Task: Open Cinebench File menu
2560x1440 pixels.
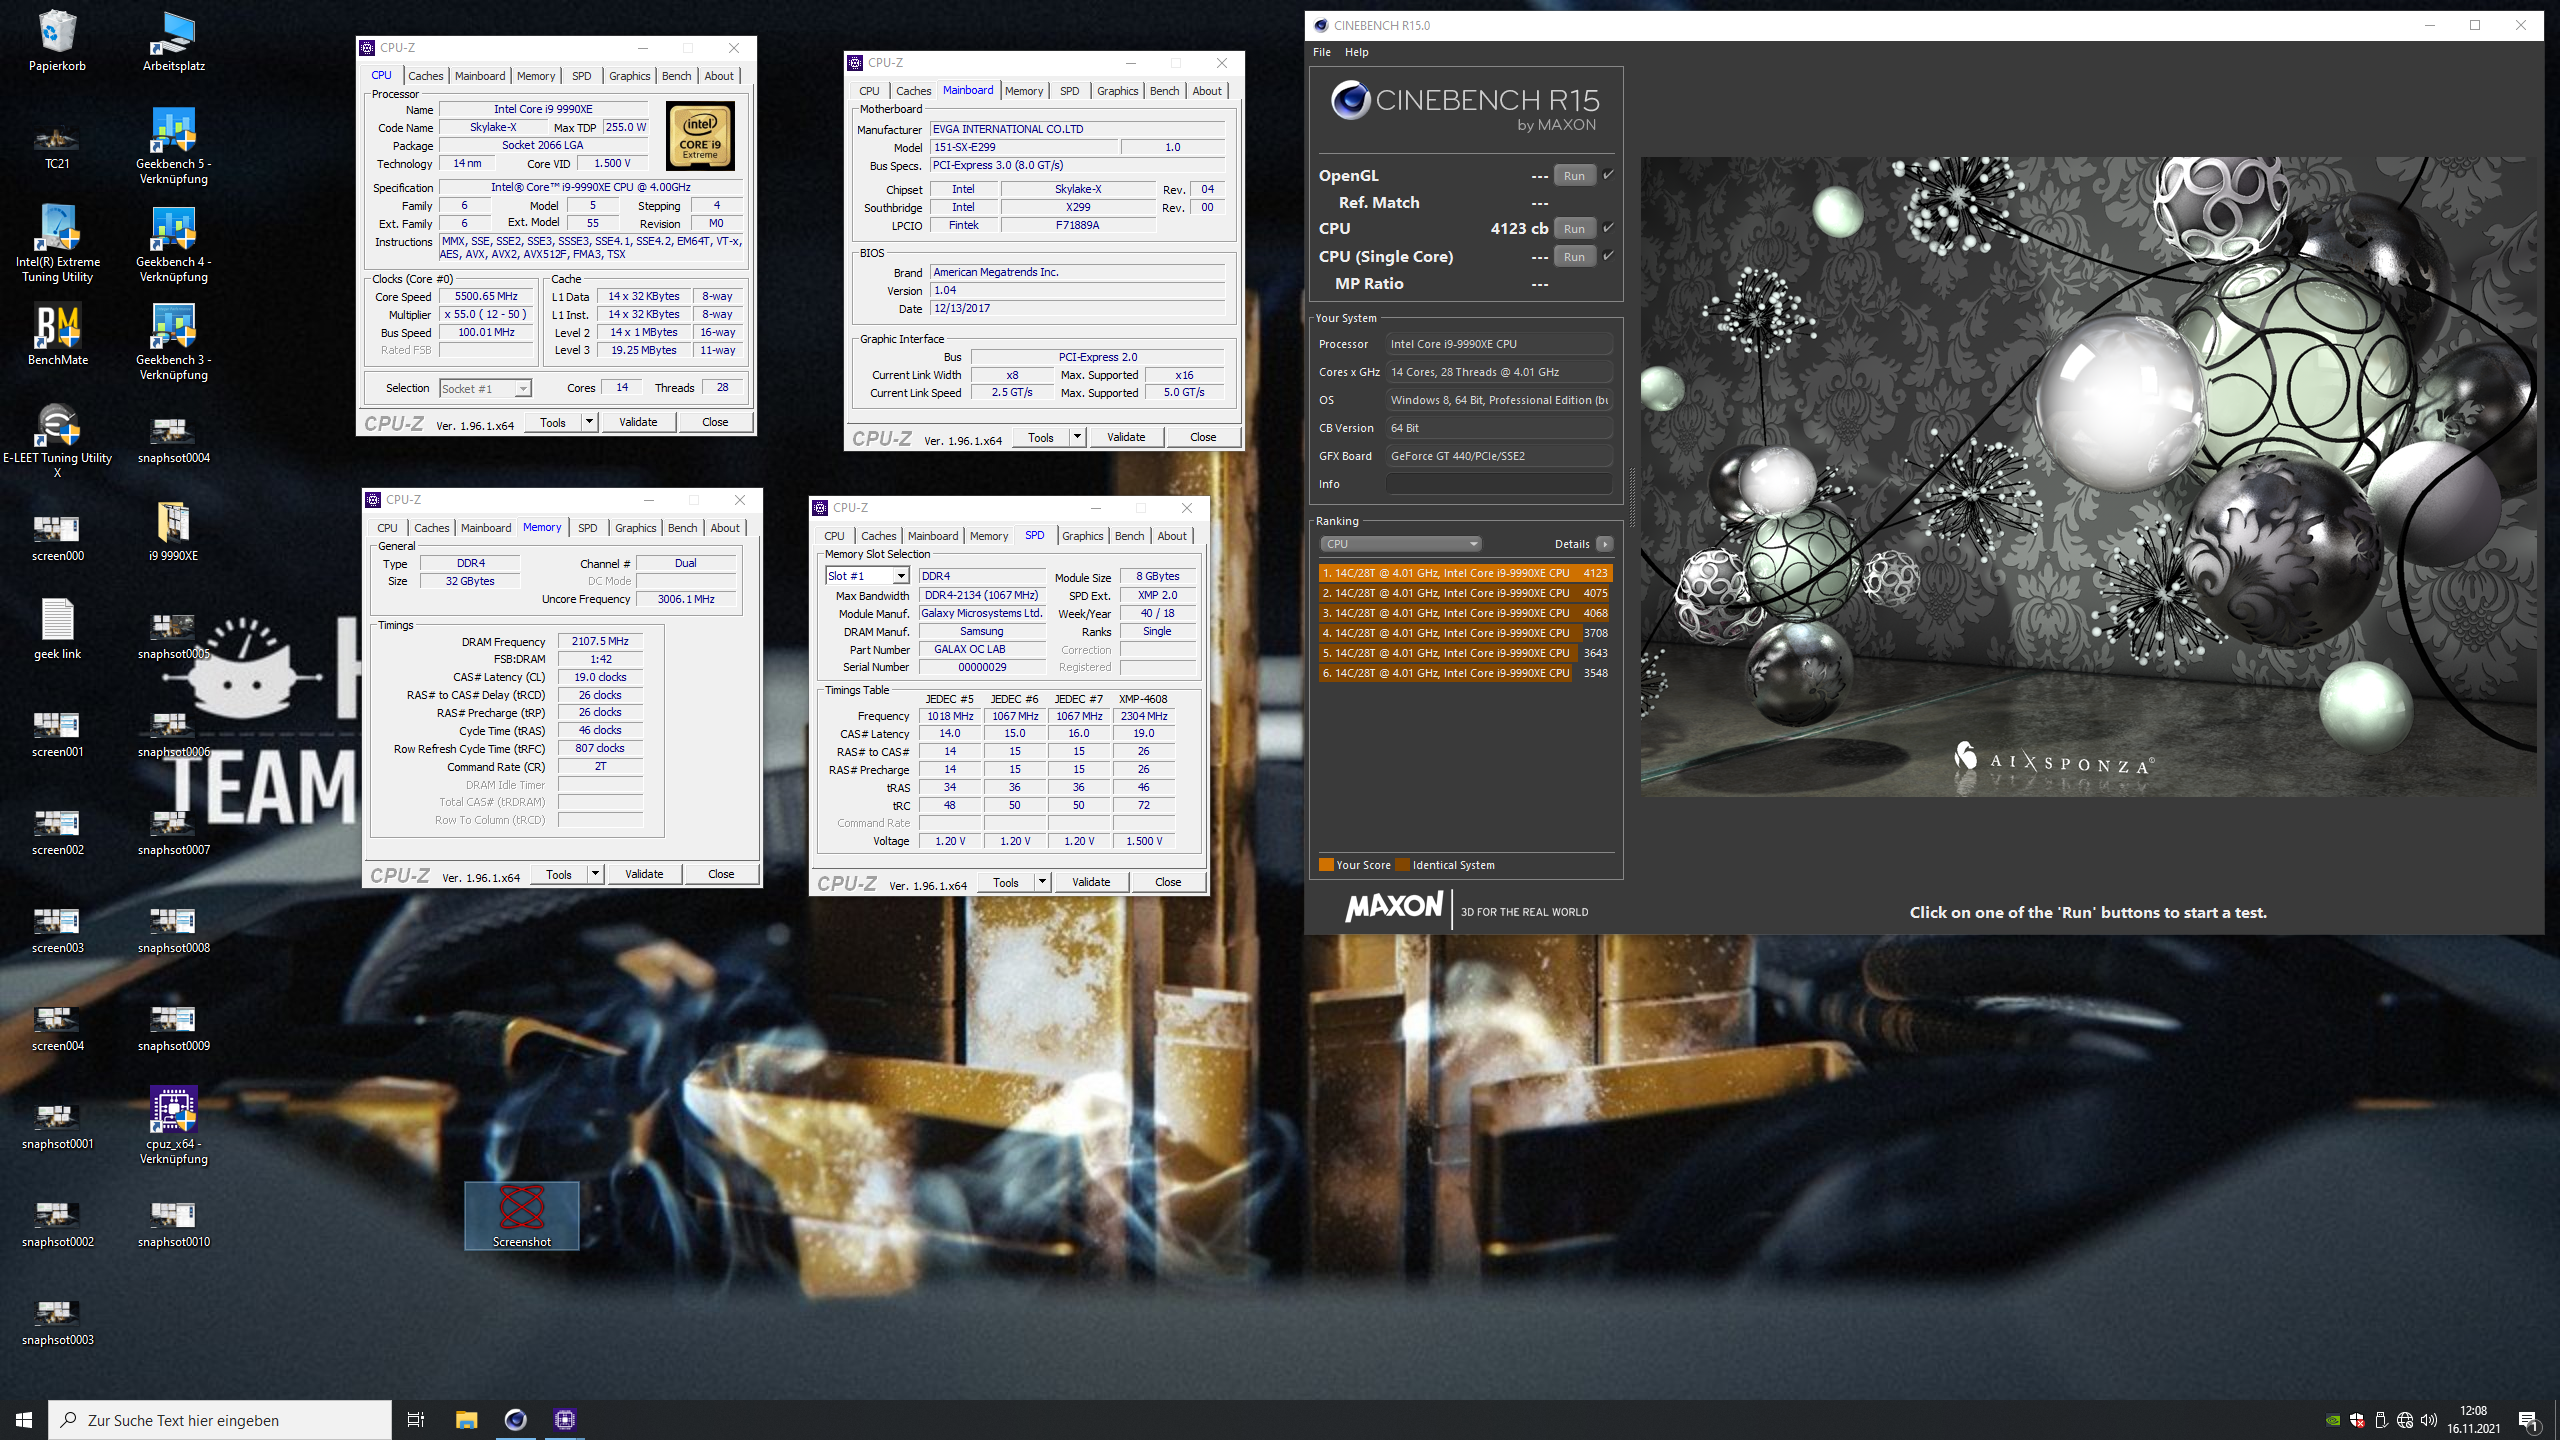Action: tap(1322, 52)
